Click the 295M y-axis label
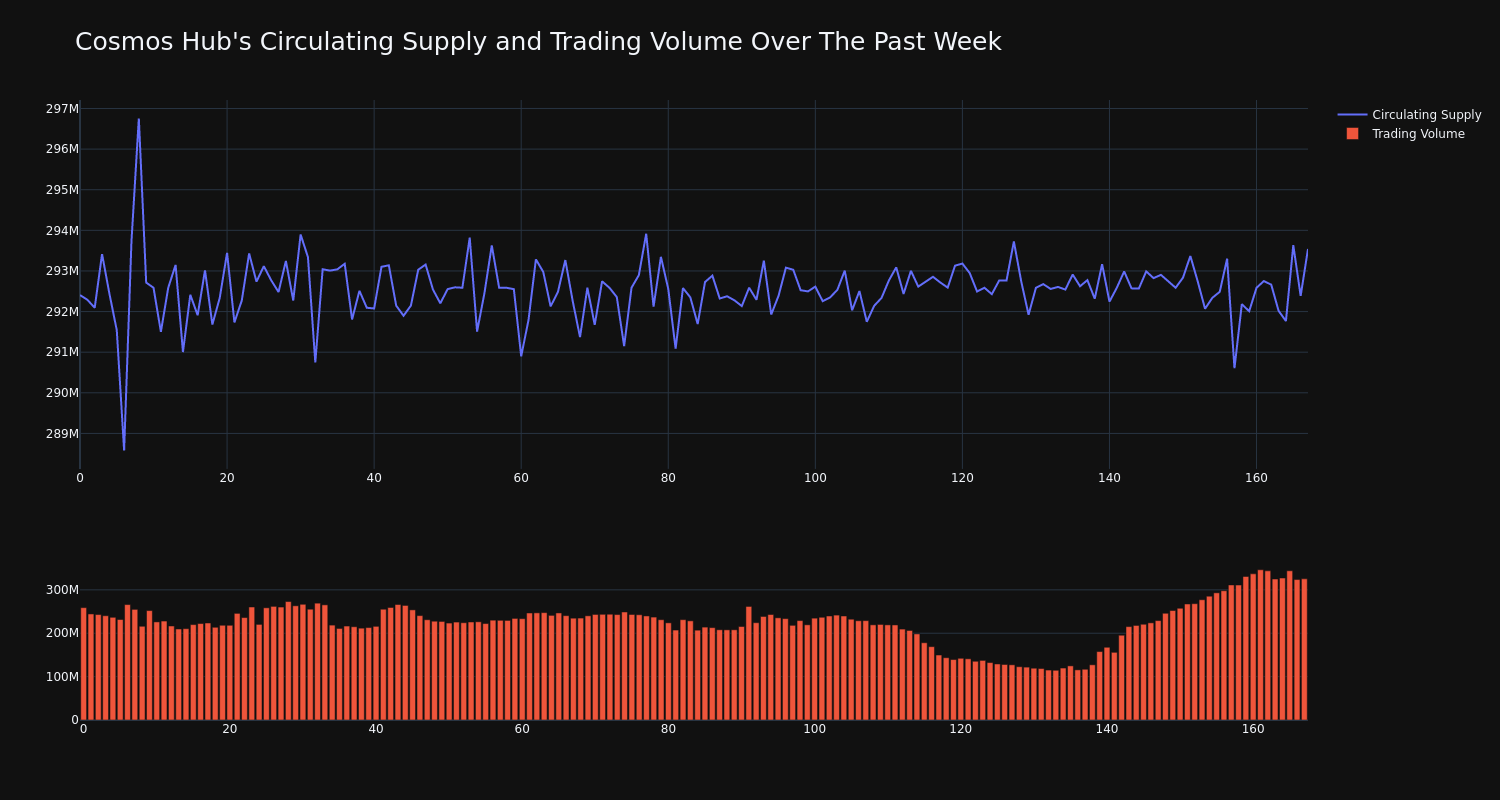Screen dimensions: 1500x800 [x=61, y=190]
